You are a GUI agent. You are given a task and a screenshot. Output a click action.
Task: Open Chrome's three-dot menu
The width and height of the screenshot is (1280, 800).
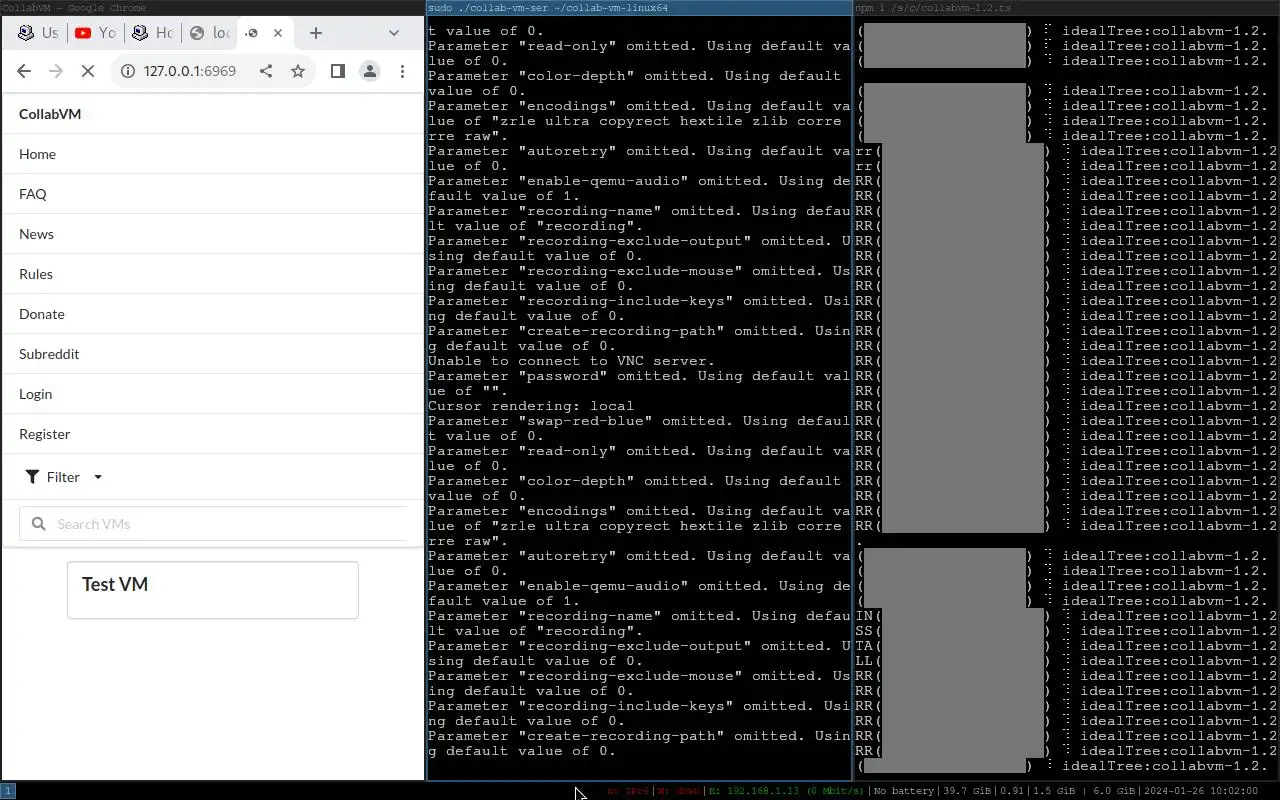[x=402, y=71]
